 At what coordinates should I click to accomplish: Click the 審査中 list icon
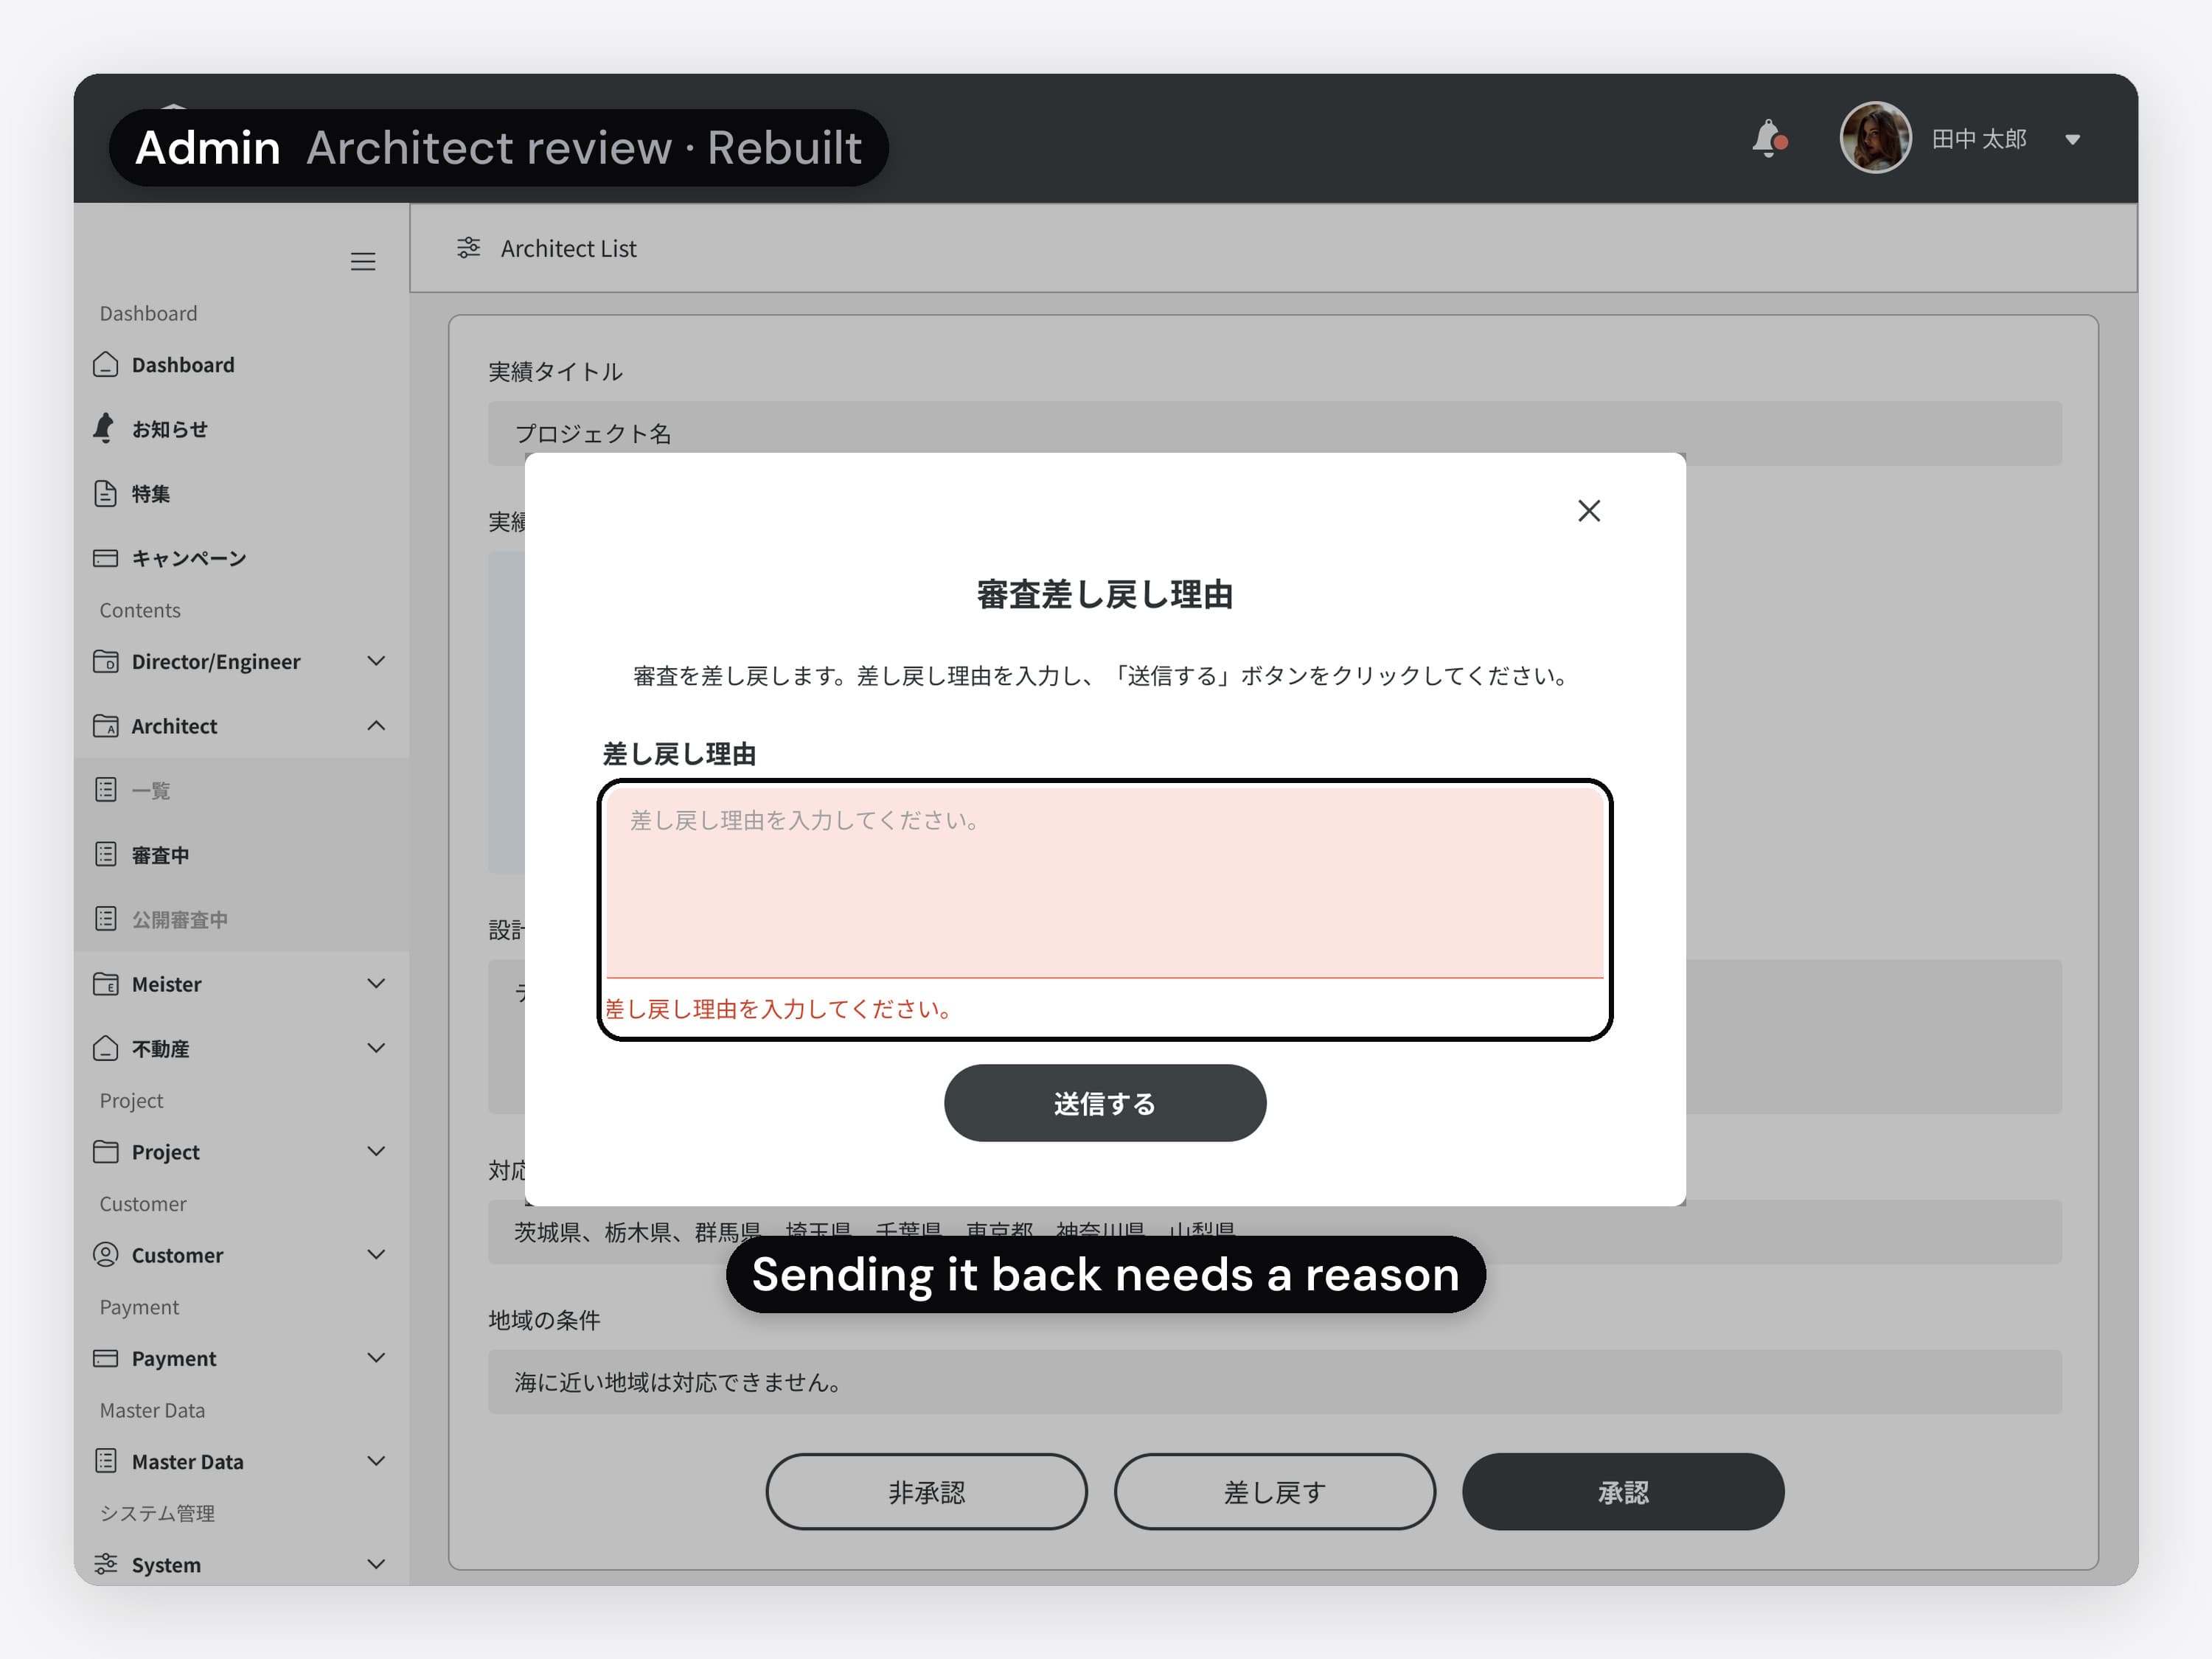(x=105, y=854)
